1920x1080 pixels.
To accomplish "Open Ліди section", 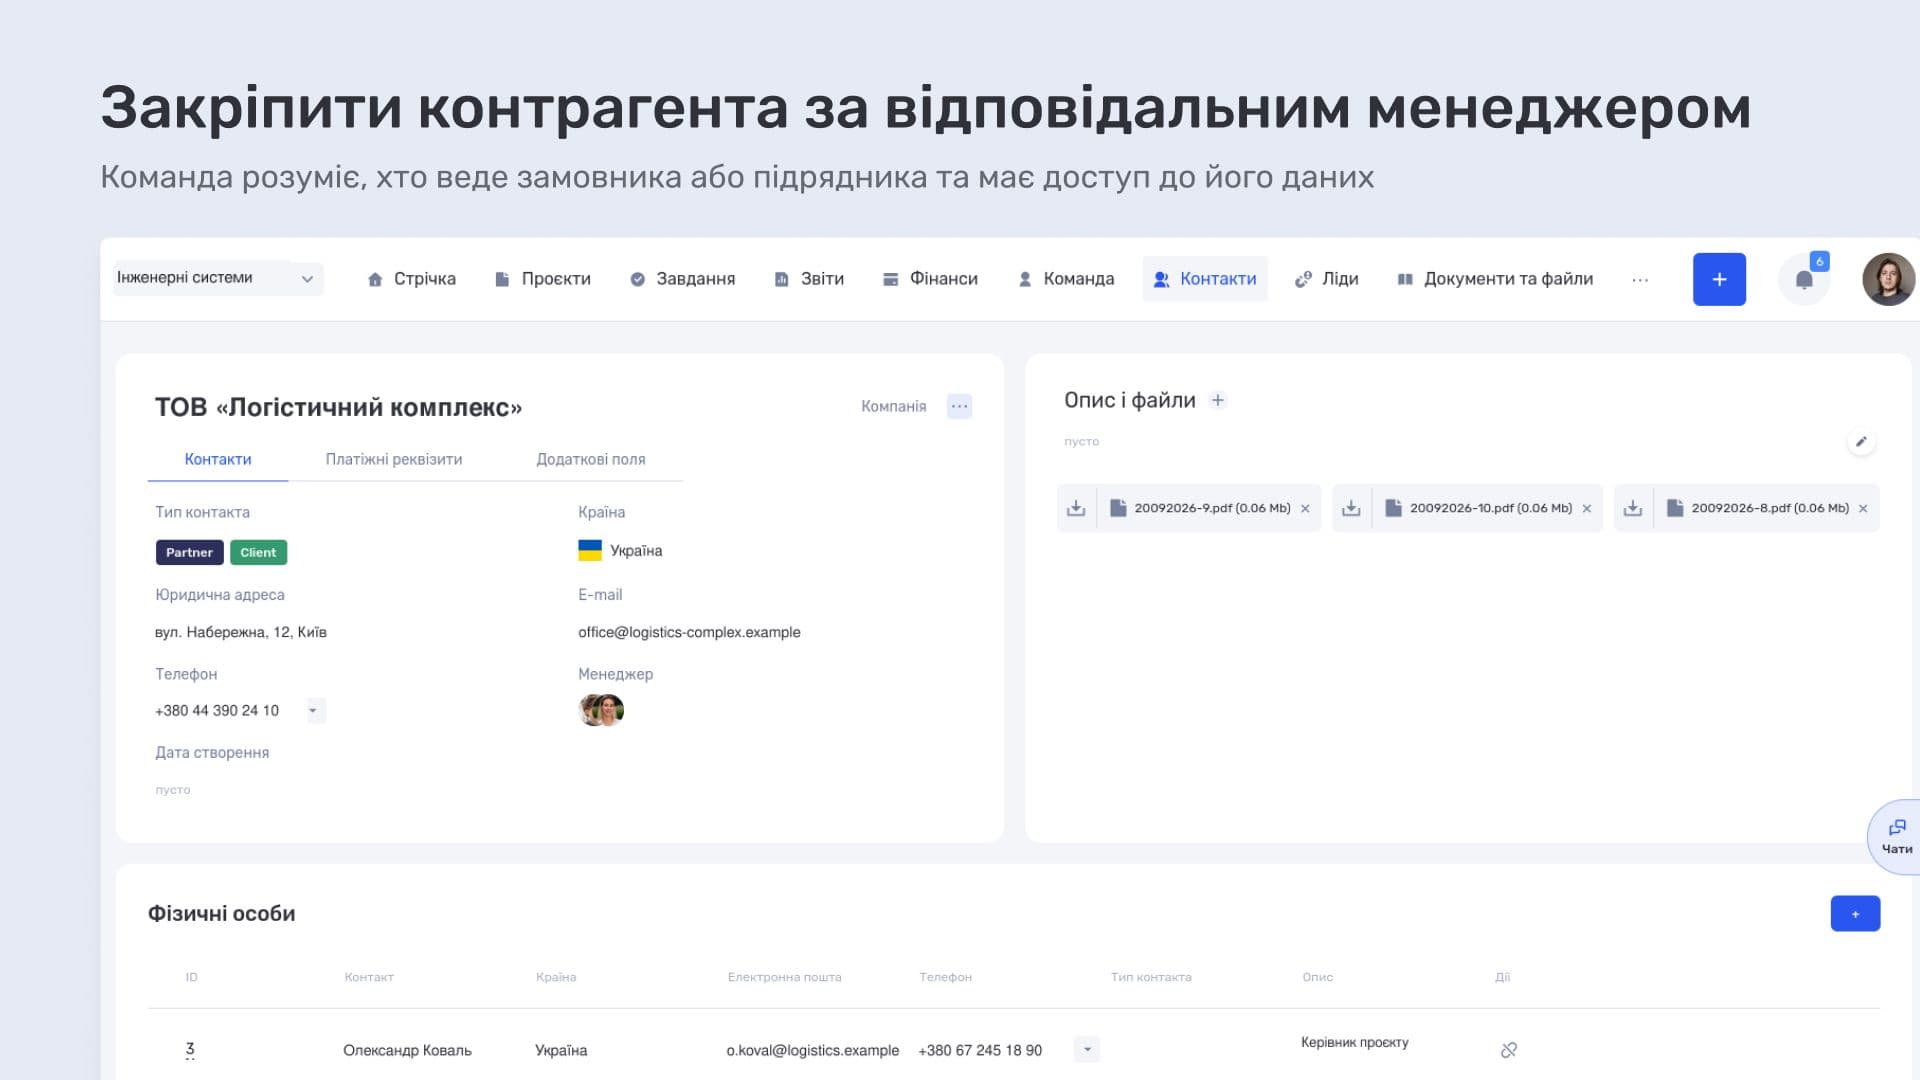I will pos(1327,279).
